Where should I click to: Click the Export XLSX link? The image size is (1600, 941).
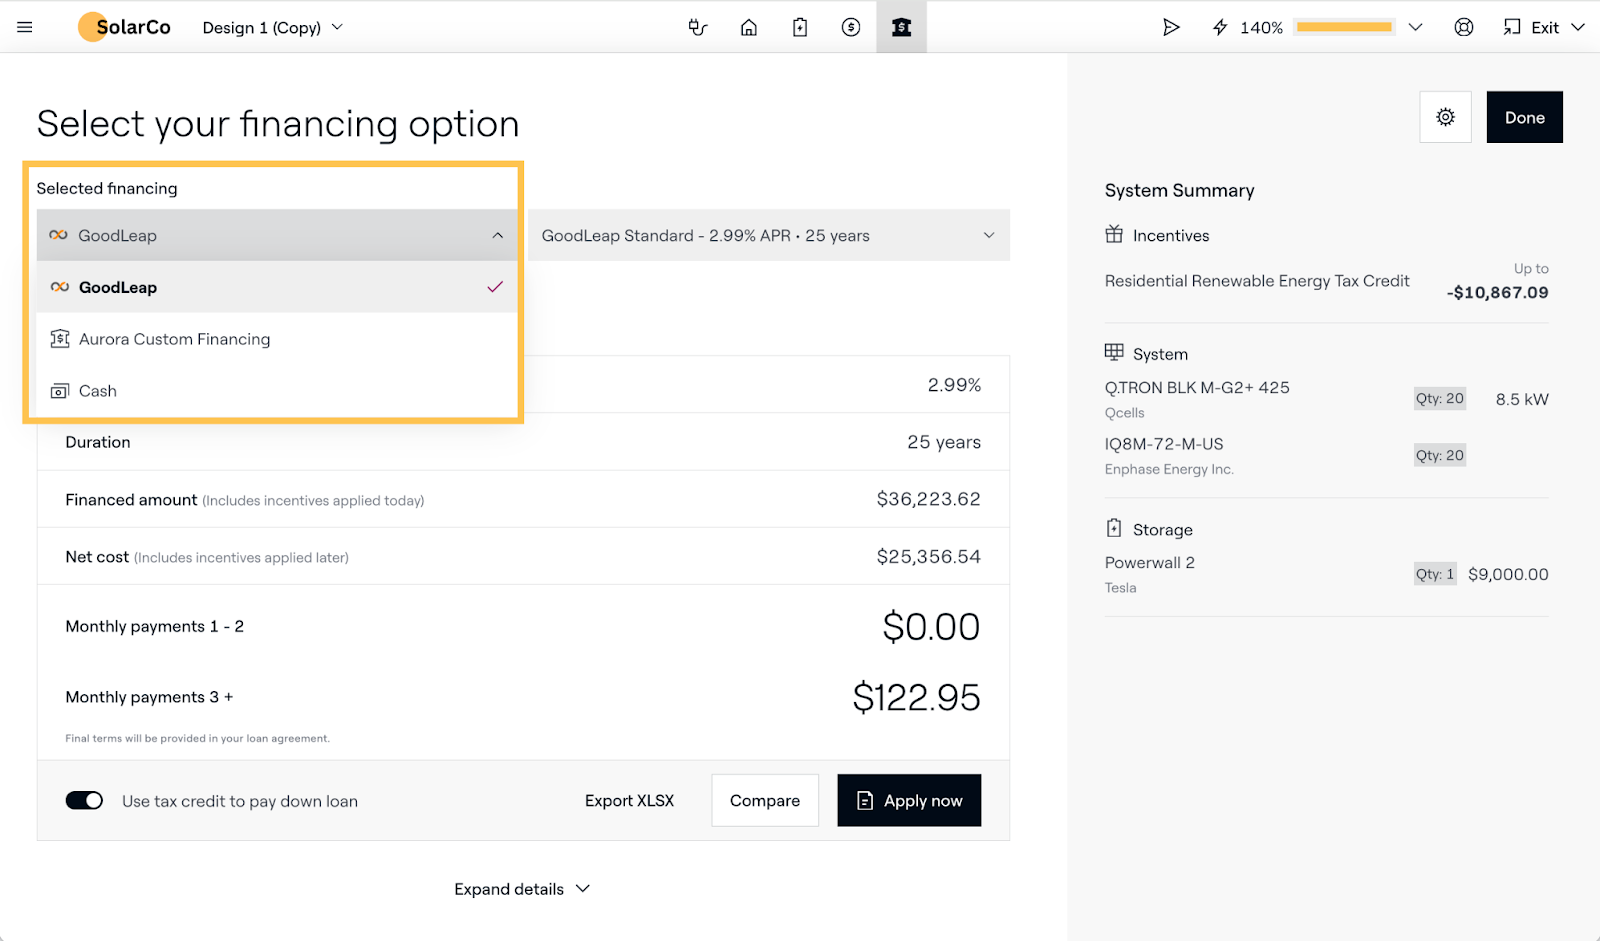click(629, 800)
